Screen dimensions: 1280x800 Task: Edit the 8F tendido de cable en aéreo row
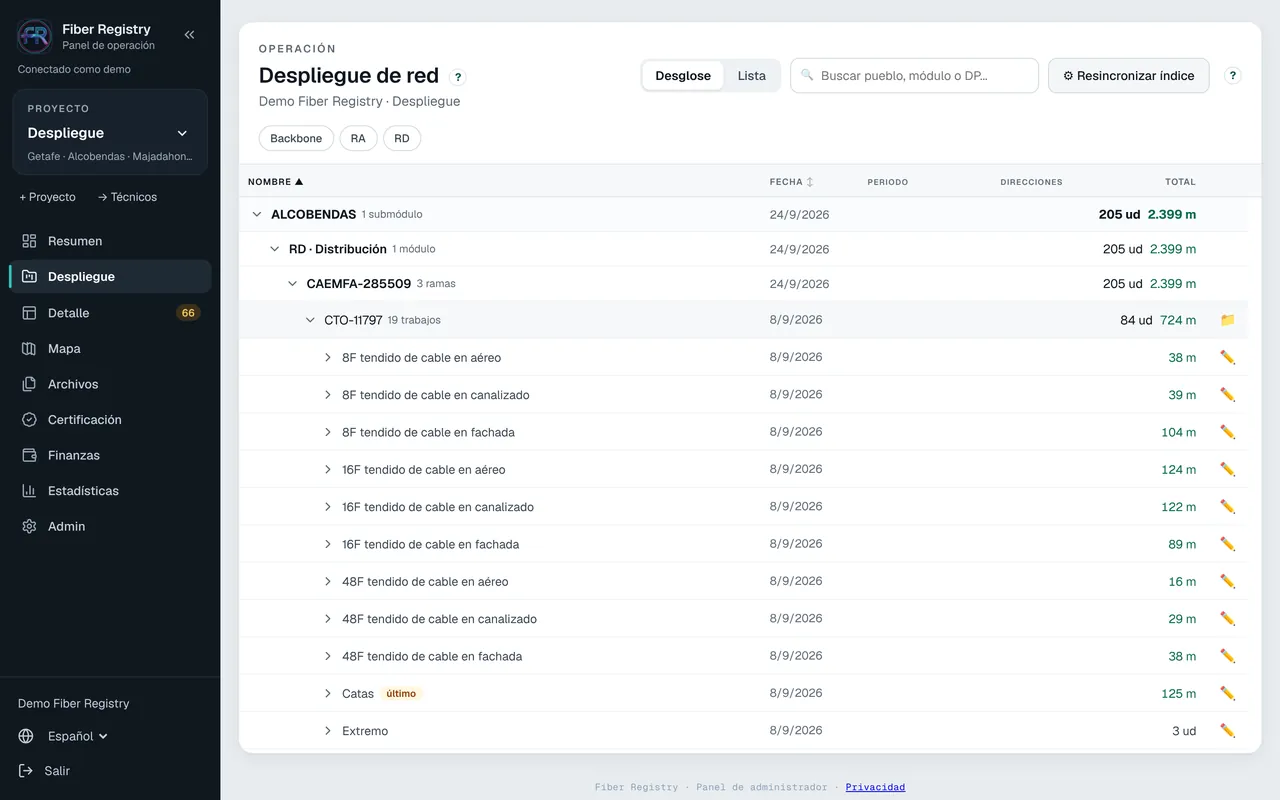click(x=1228, y=357)
